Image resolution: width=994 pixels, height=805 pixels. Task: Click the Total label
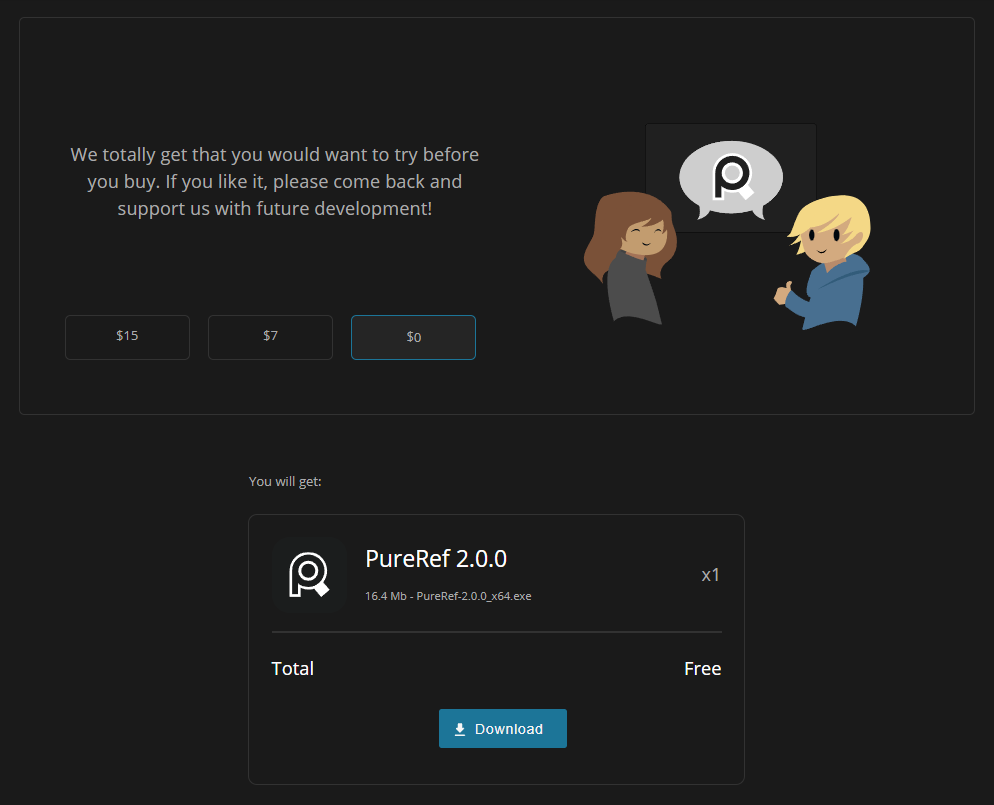(x=292, y=669)
